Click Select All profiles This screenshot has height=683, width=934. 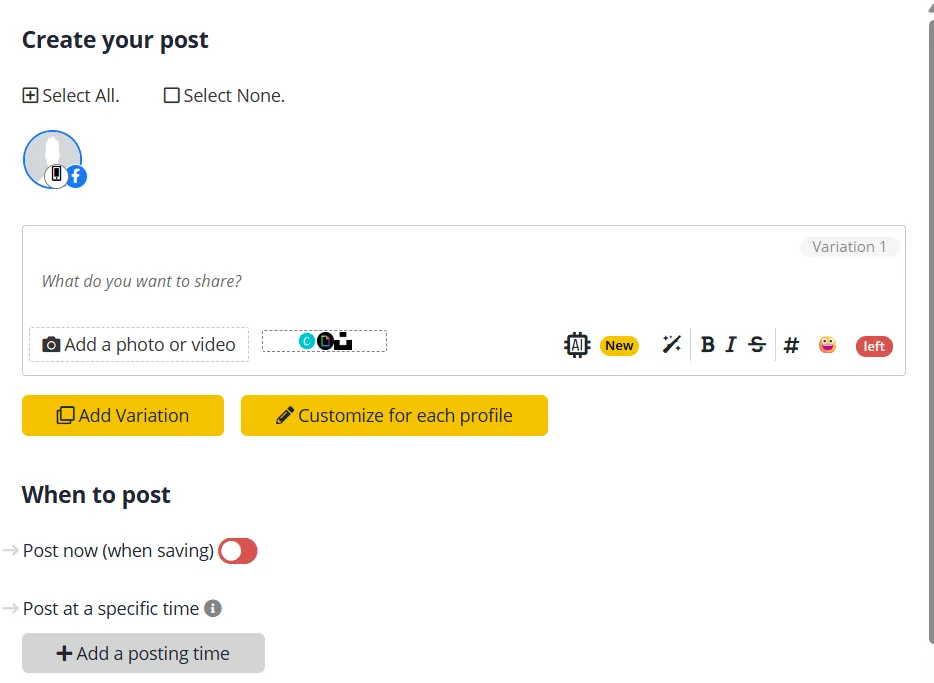[x=71, y=96]
